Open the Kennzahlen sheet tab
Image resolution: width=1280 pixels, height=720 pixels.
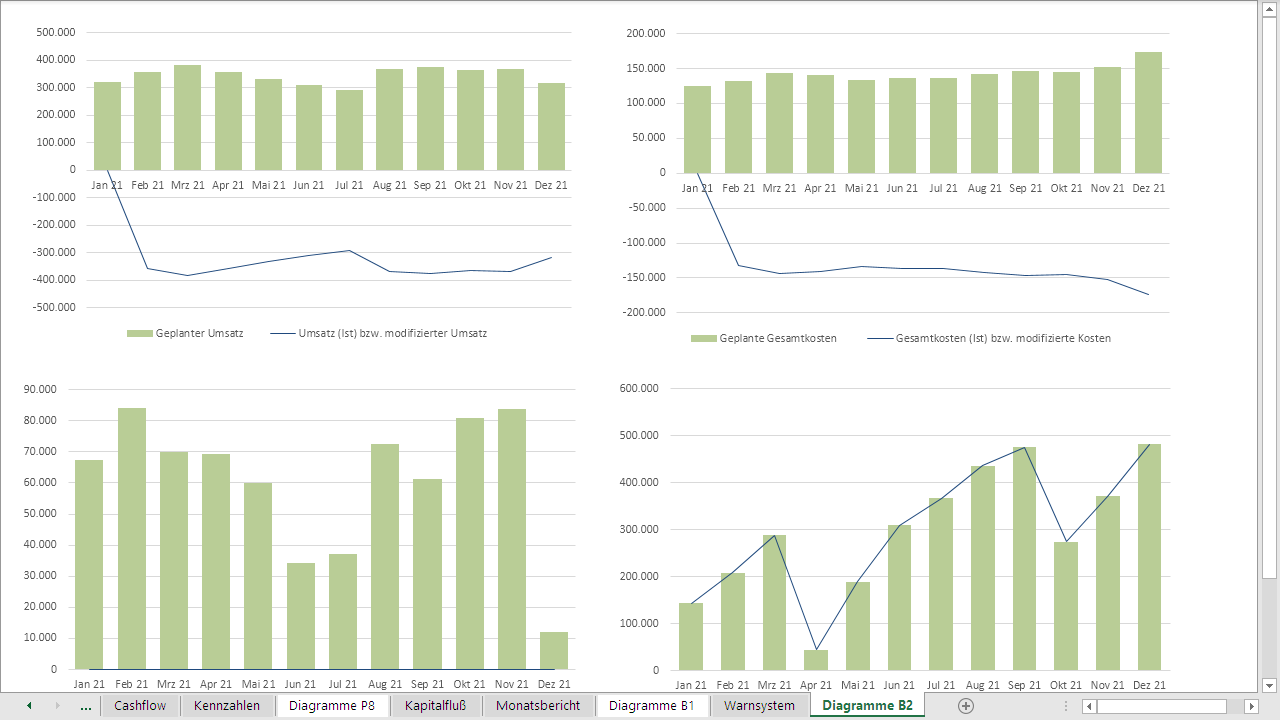pyautogui.click(x=227, y=705)
